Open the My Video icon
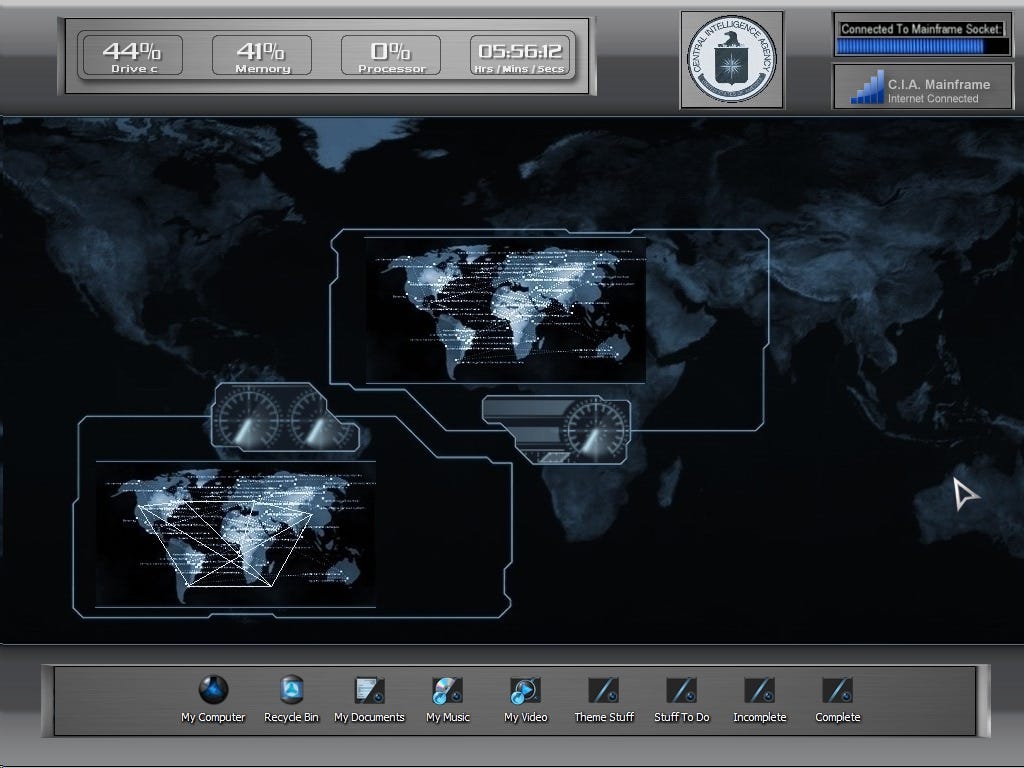 [525, 690]
